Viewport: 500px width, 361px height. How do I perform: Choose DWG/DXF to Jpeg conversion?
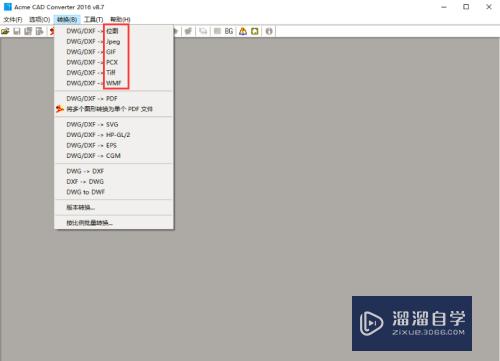point(114,42)
